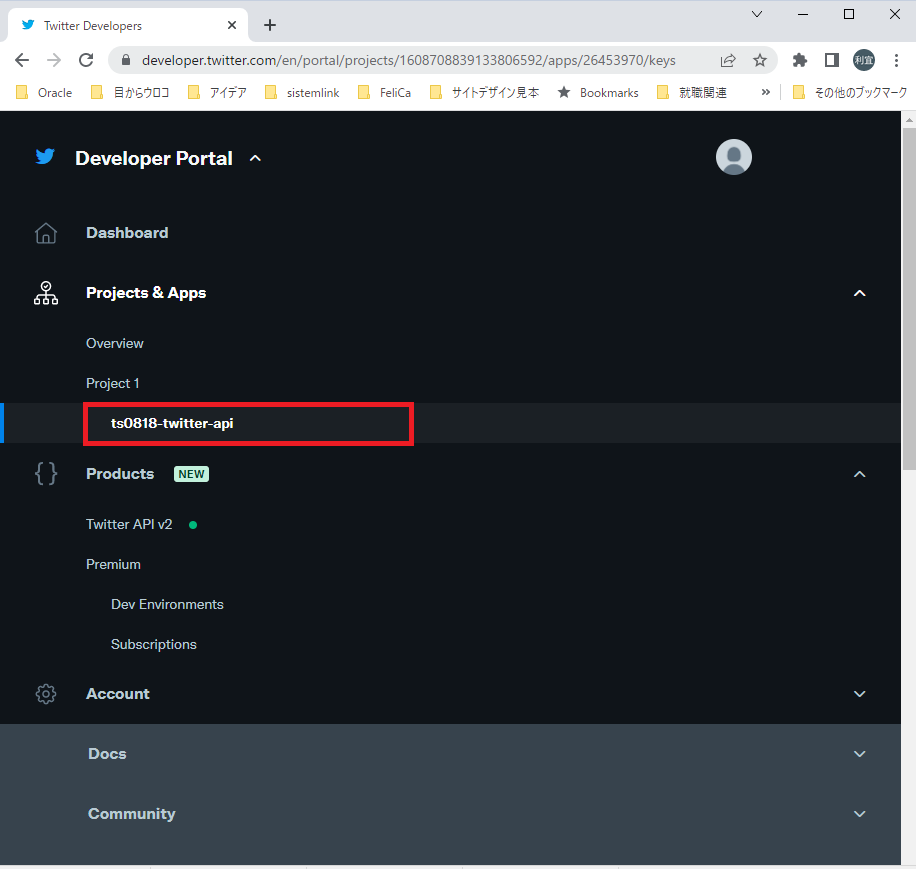This screenshot has height=869, width=916.
Task: Open the サイトデザイン見本 bookmark folder
Action: pos(484,92)
